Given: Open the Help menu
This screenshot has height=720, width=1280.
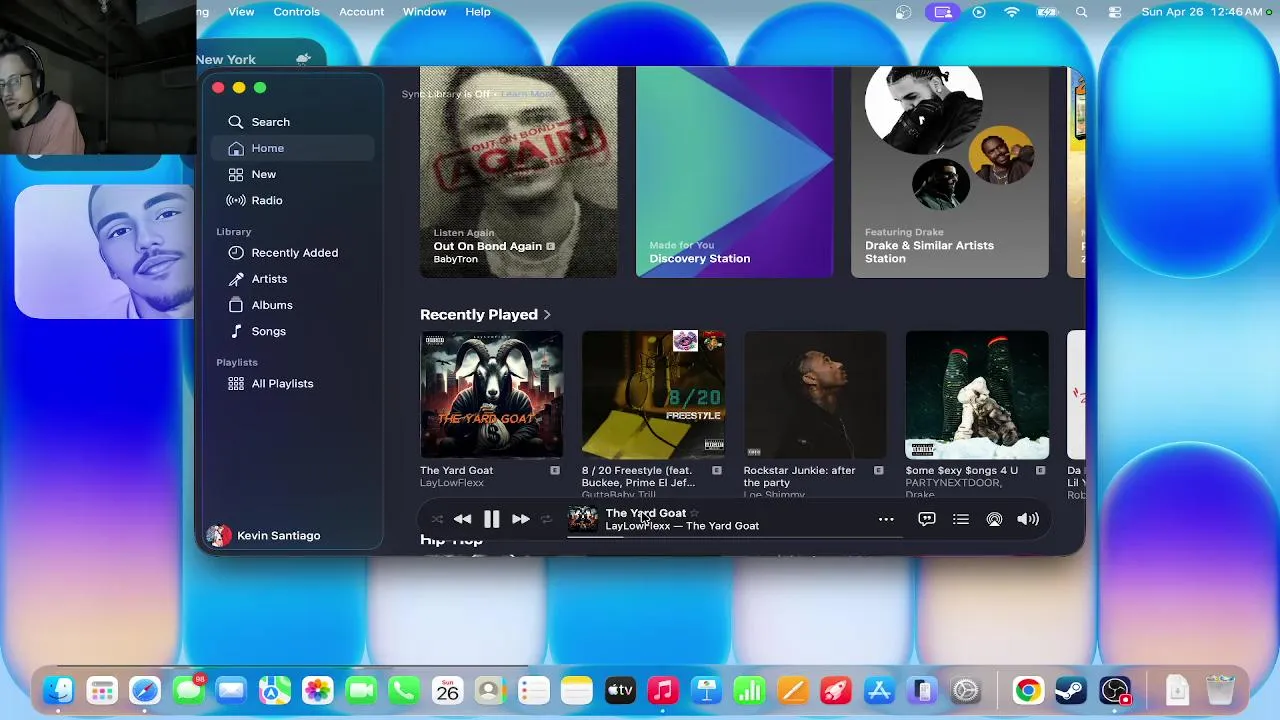Looking at the screenshot, I should 478,12.
